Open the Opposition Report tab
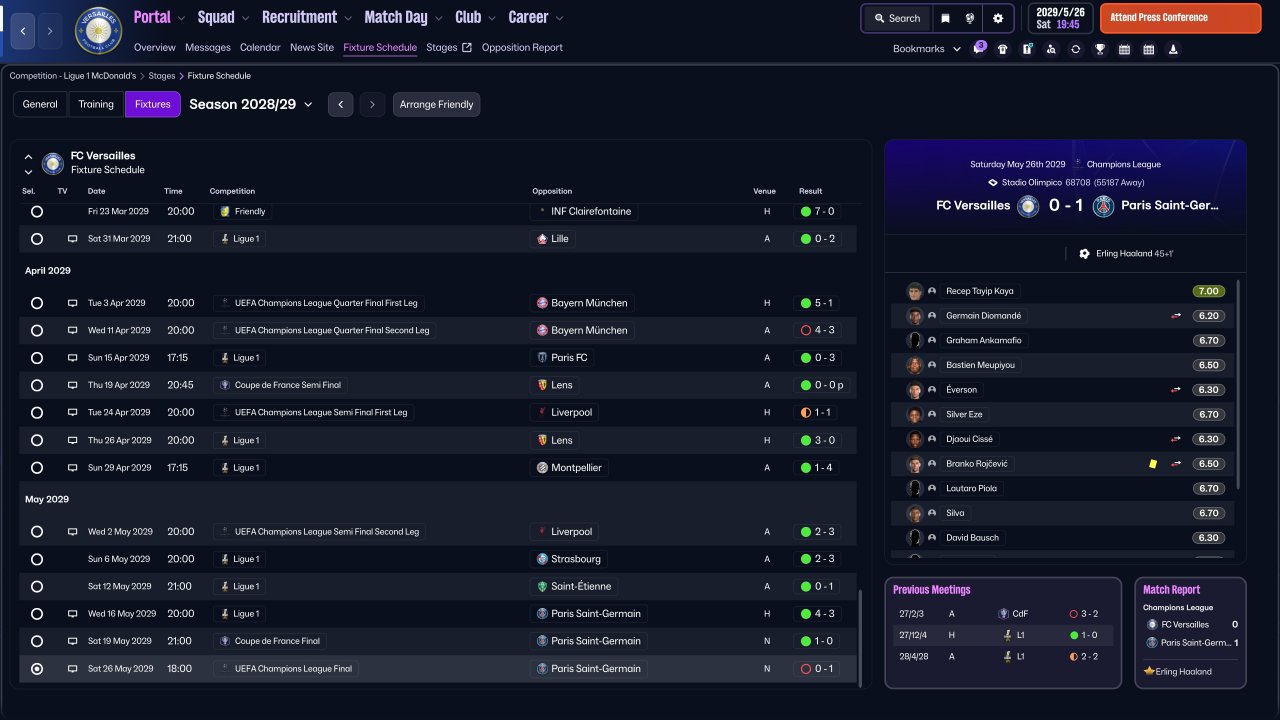1280x720 pixels. pyautogui.click(x=522, y=47)
